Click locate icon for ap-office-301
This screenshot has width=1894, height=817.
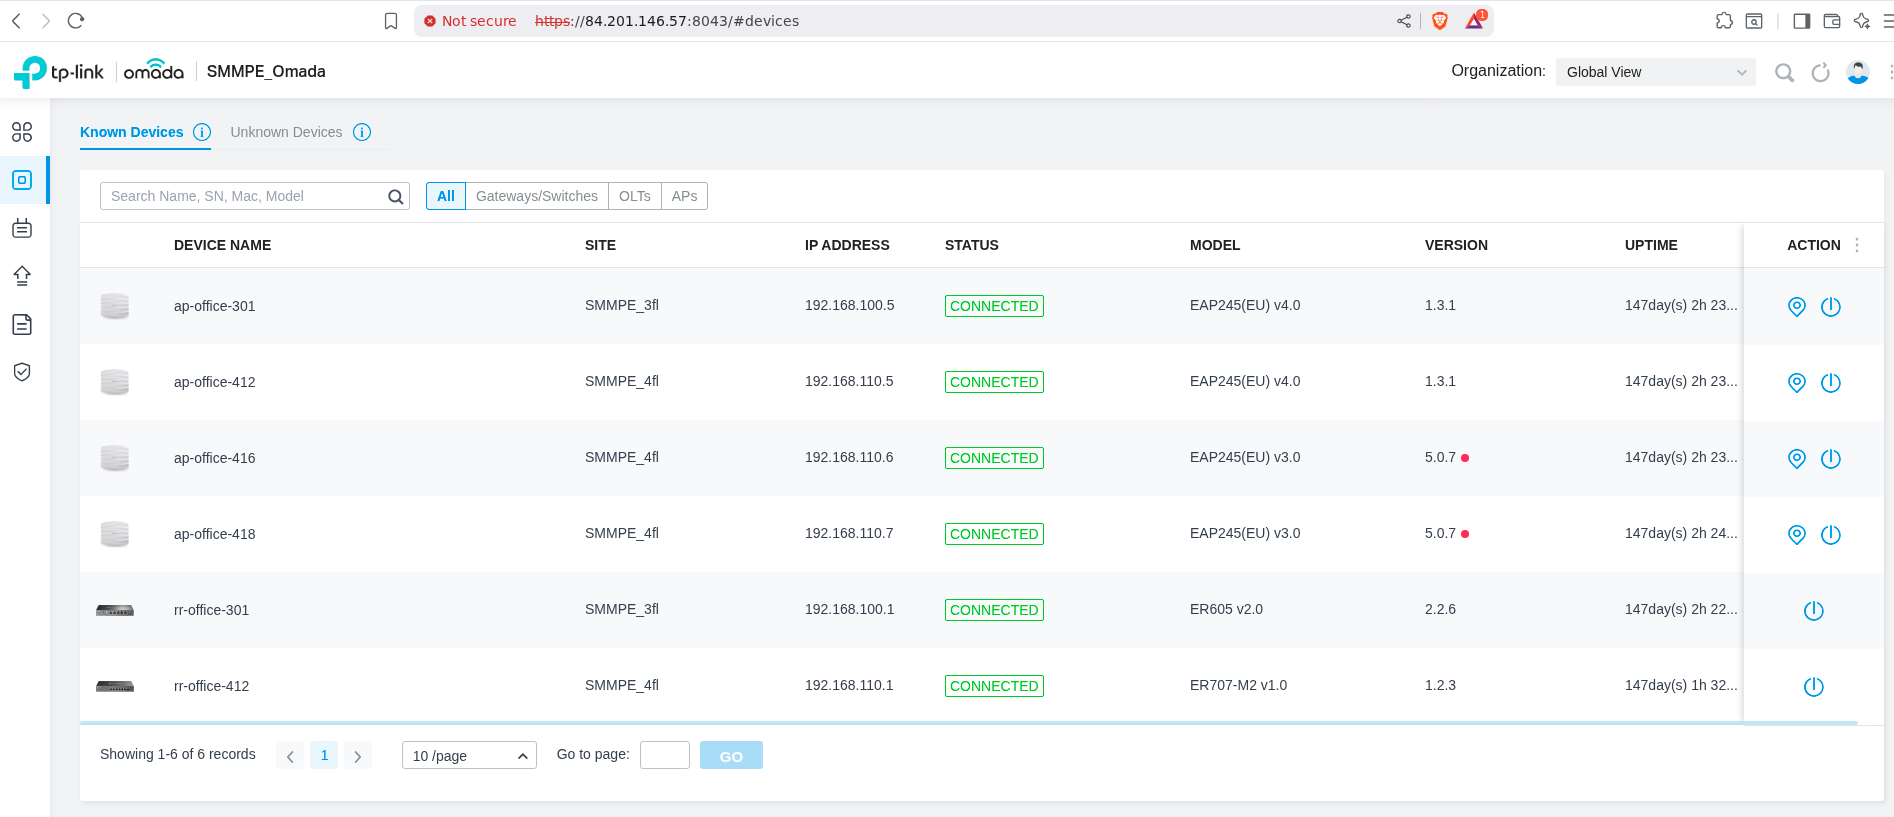coord(1796,307)
